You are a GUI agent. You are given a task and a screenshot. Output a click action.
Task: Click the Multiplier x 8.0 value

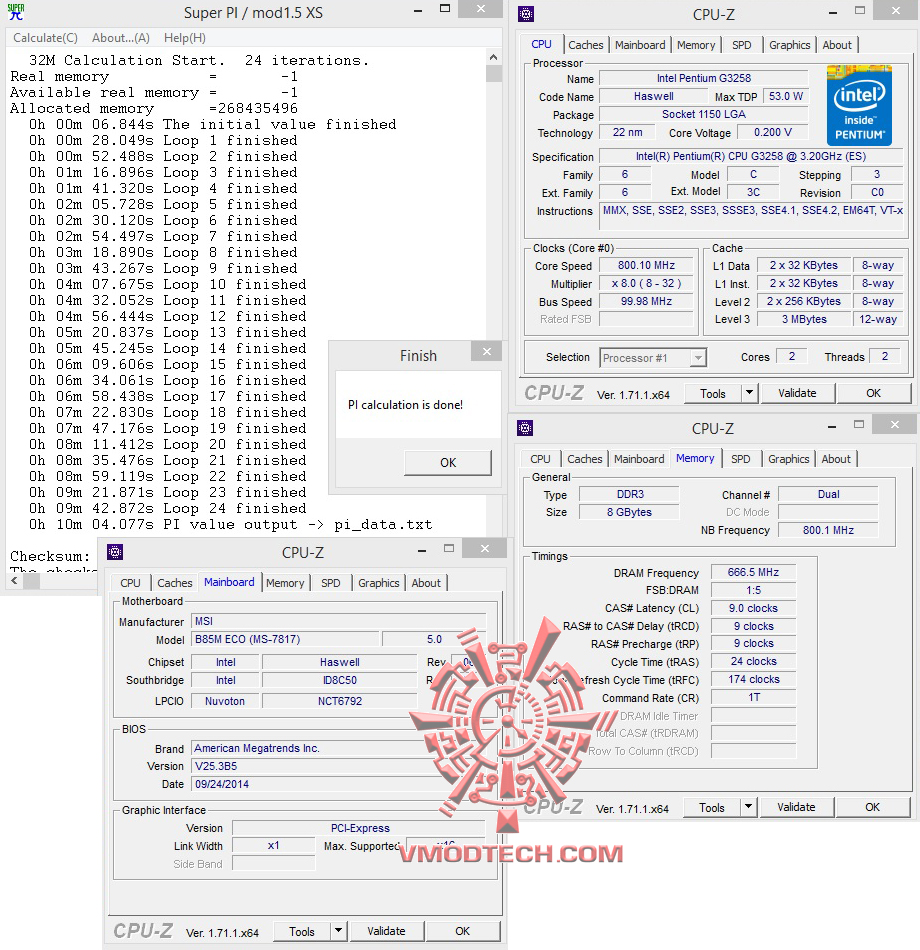[646, 284]
